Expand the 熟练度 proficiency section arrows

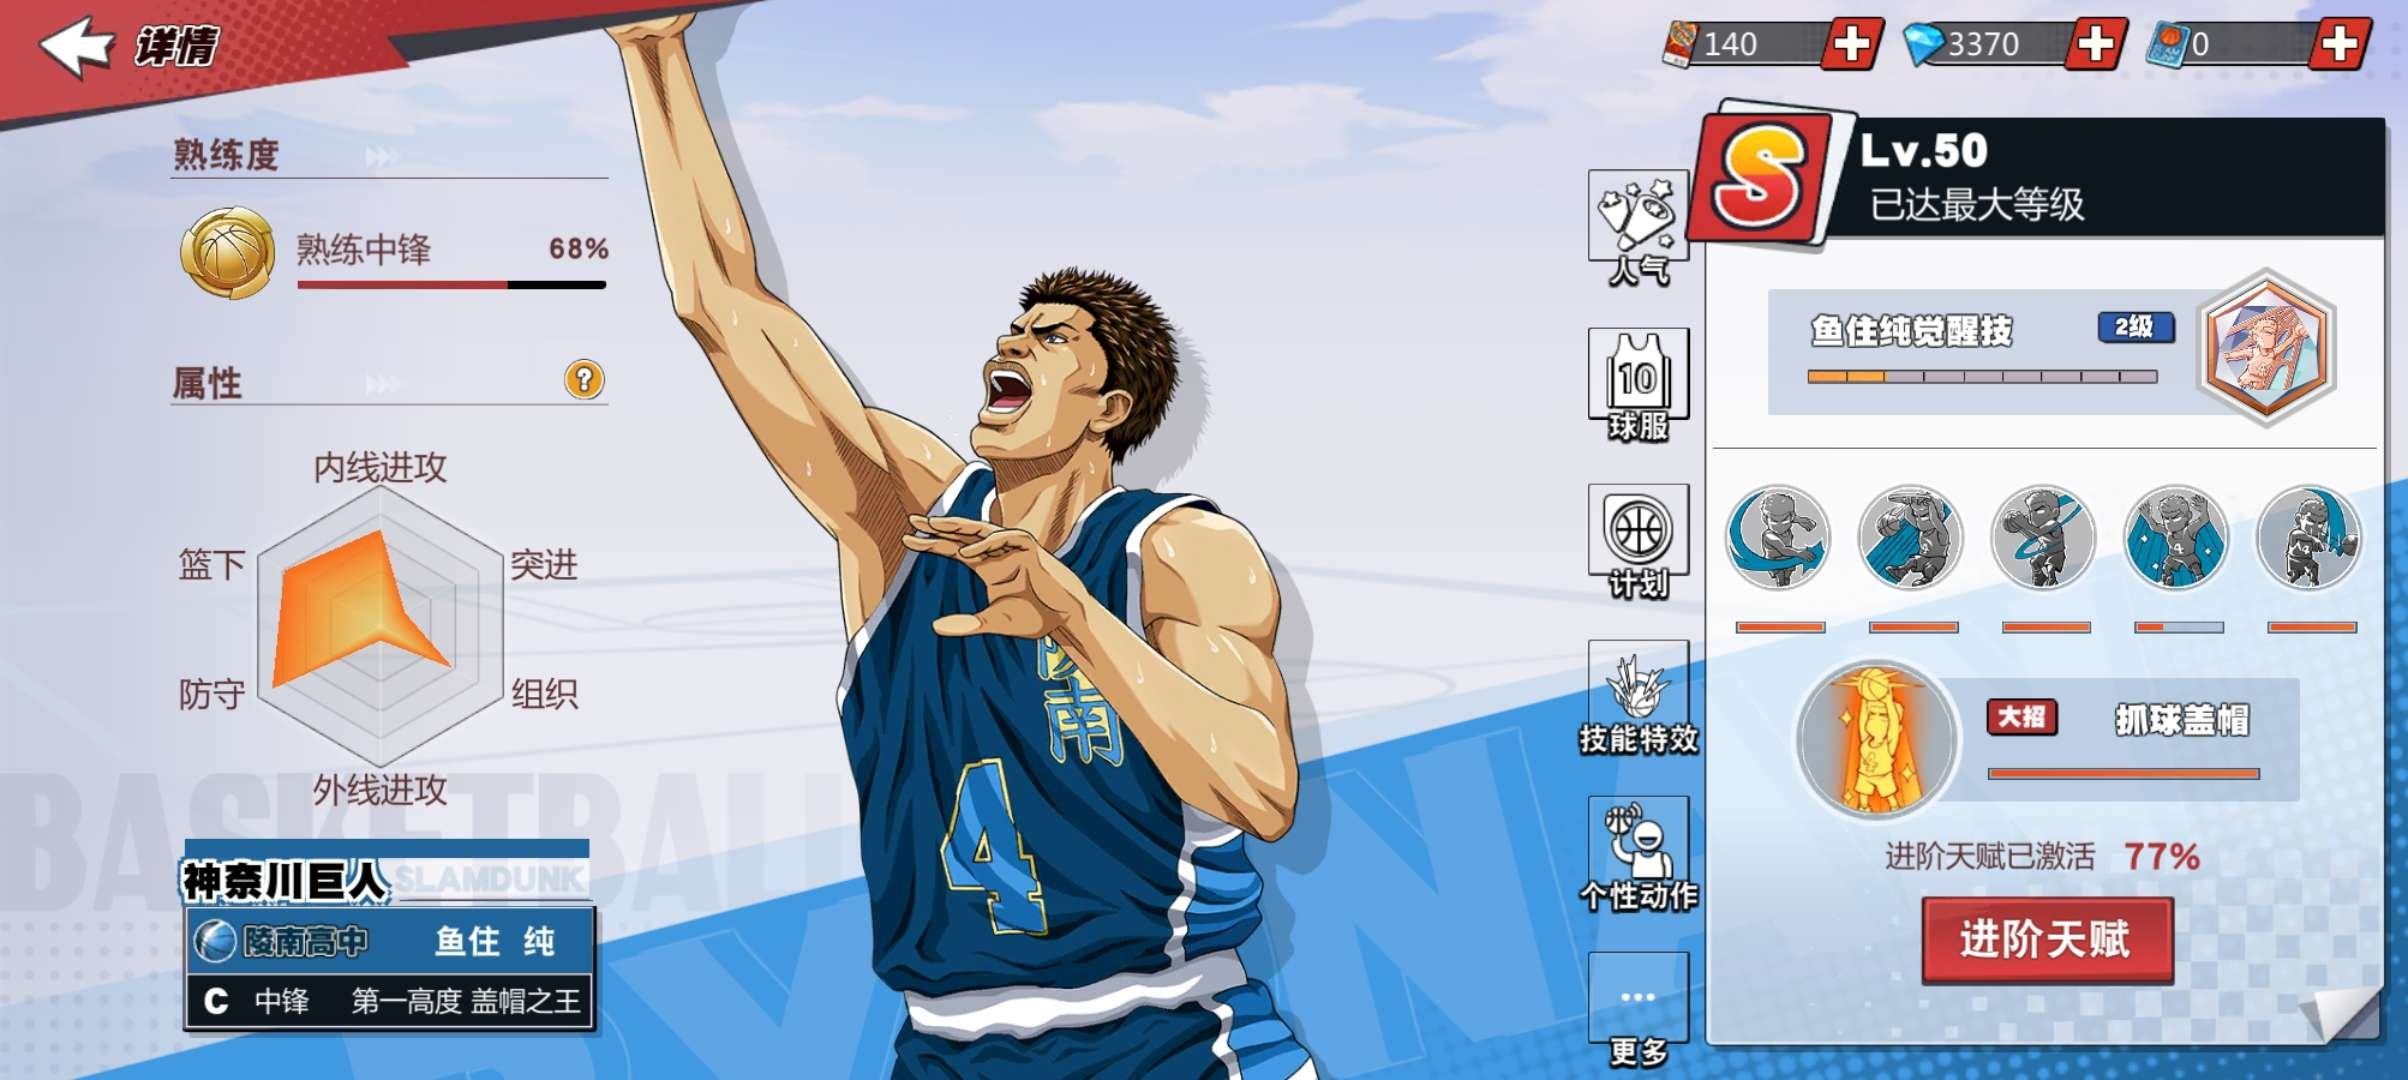point(381,157)
